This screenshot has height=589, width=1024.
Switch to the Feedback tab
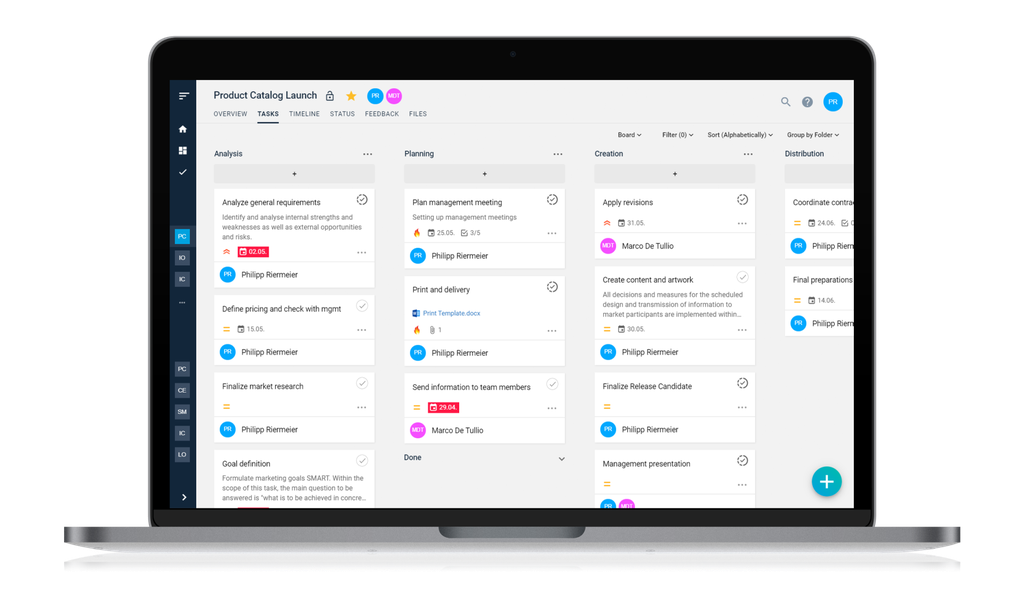pyautogui.click(x=382, y=114)
